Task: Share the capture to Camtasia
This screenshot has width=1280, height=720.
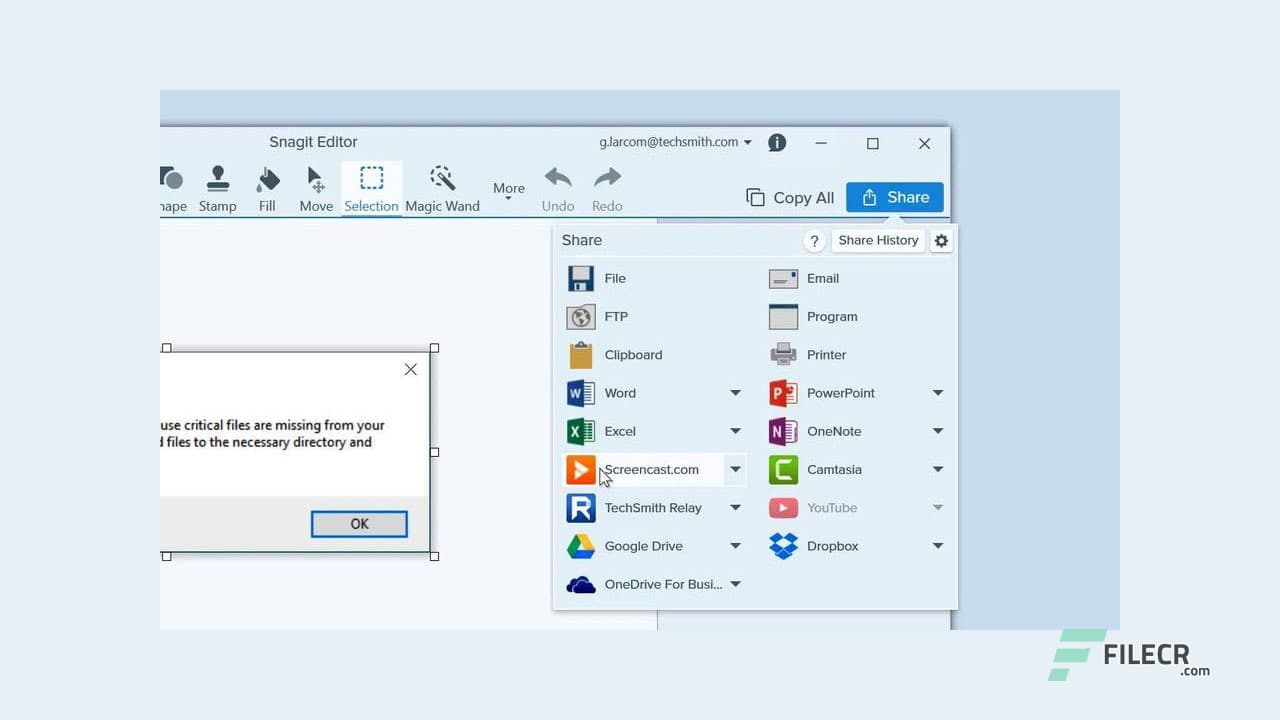Action: 834,469
